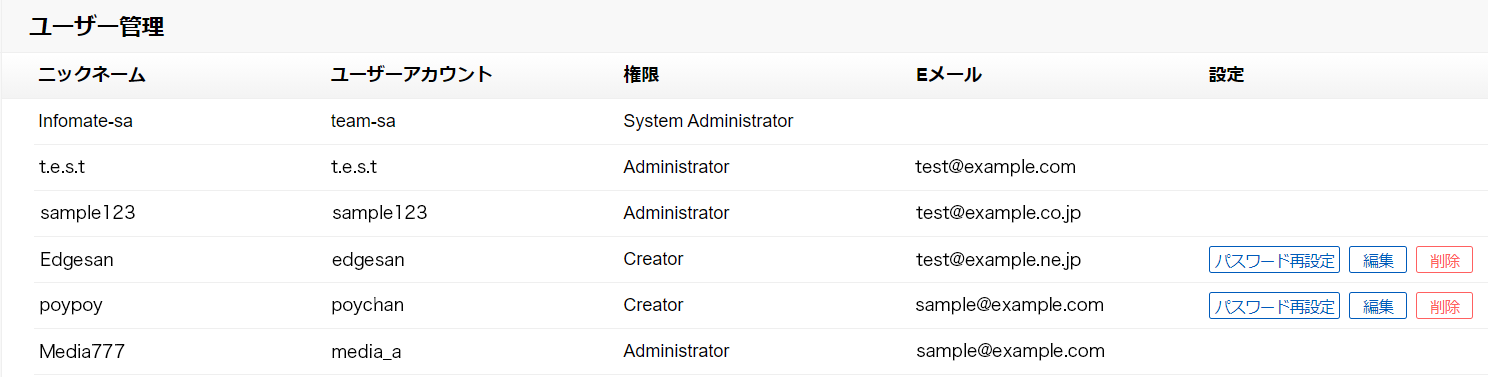The width and height of the screenshot is (1488, 377).
Task: Select the ニックネーム column header
Action: (92, 75)
